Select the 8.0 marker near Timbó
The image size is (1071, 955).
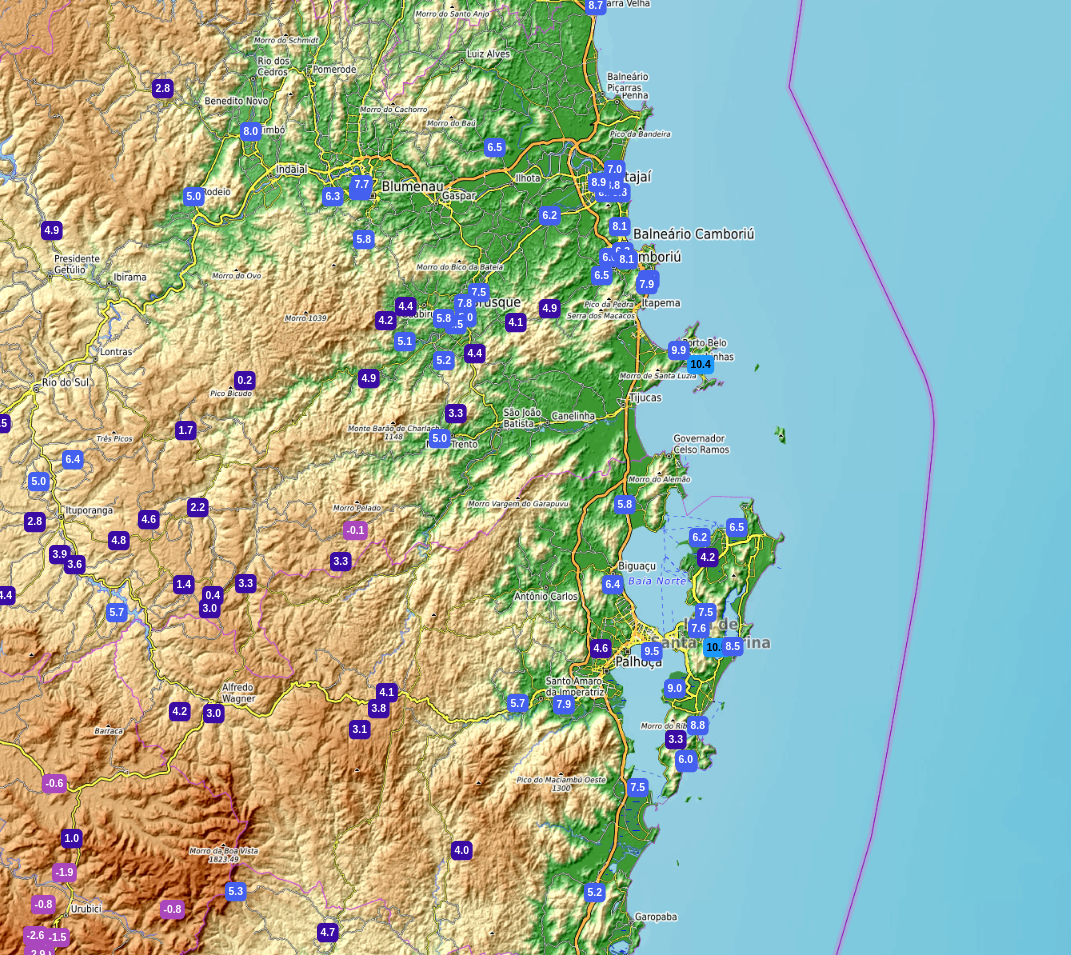251,131
